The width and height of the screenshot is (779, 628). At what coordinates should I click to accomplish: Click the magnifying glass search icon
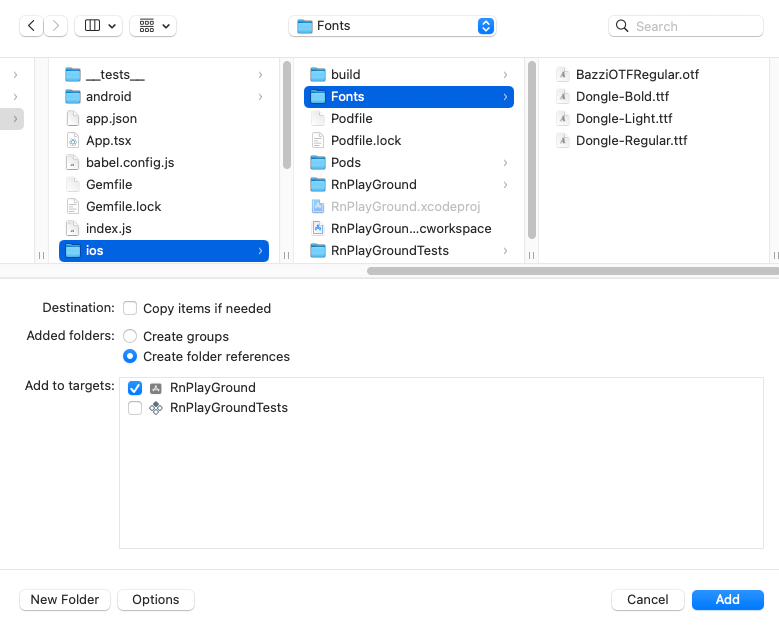(622, 26)
